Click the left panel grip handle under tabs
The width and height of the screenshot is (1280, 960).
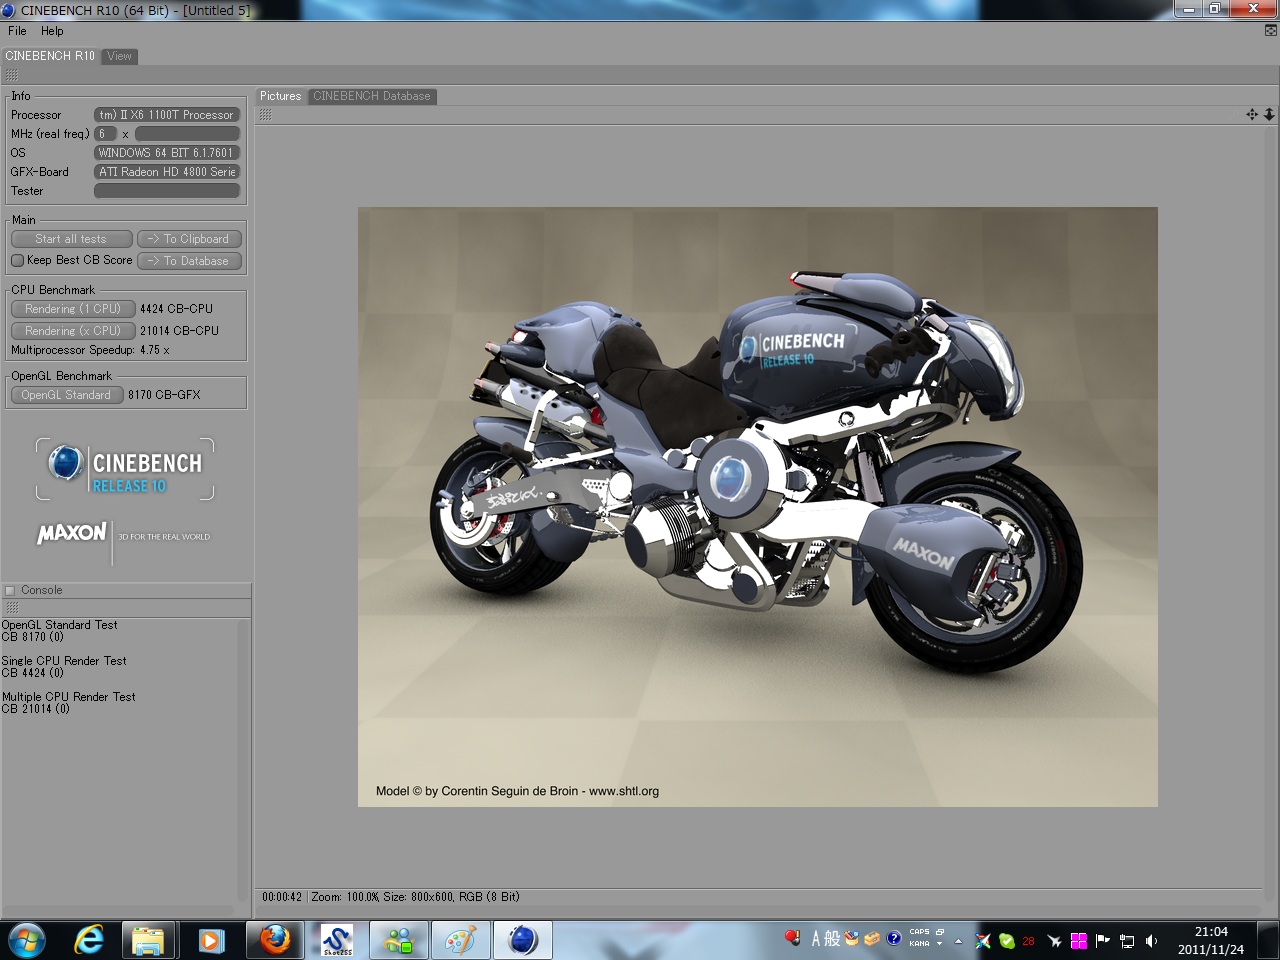tap(12, 75)
